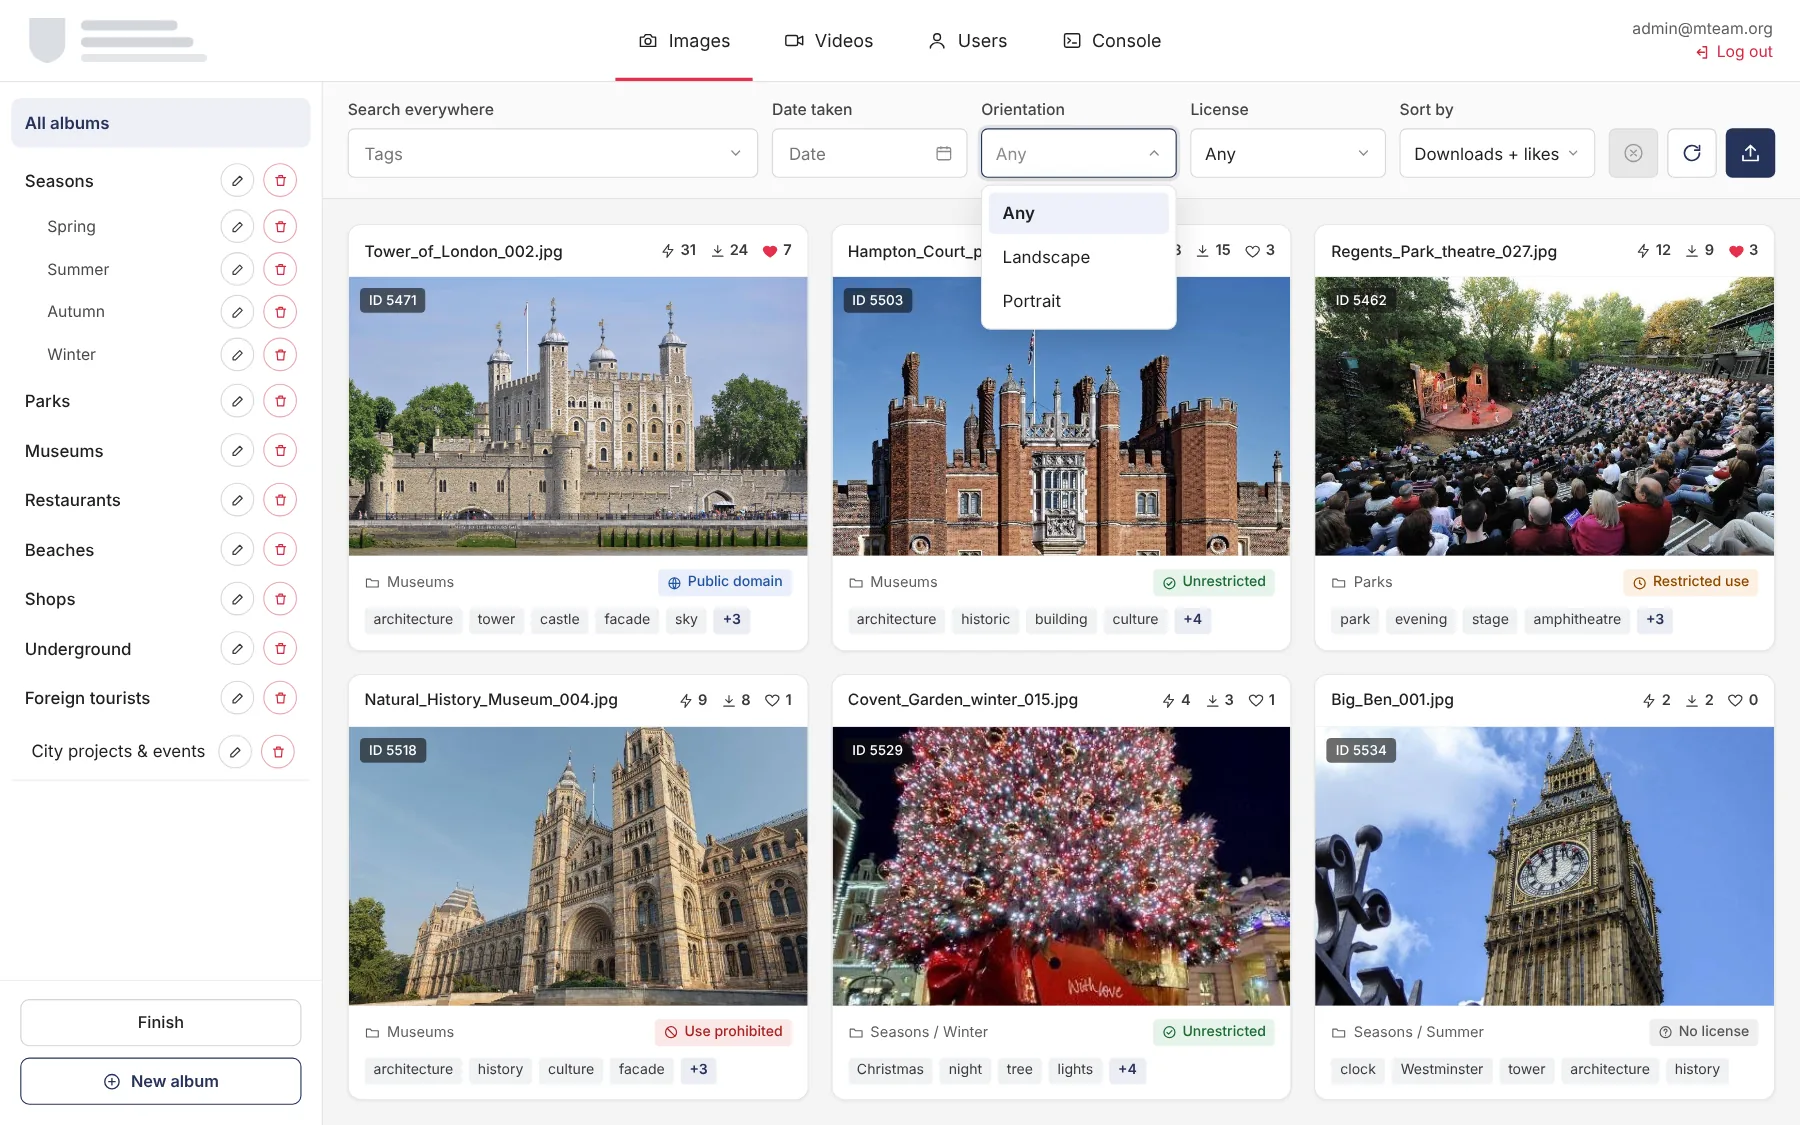Image resolution: width=1800 pixels, height=1125 pixels.
Task: Delete the City projects & events album
Action: click(x=278, y=752)
